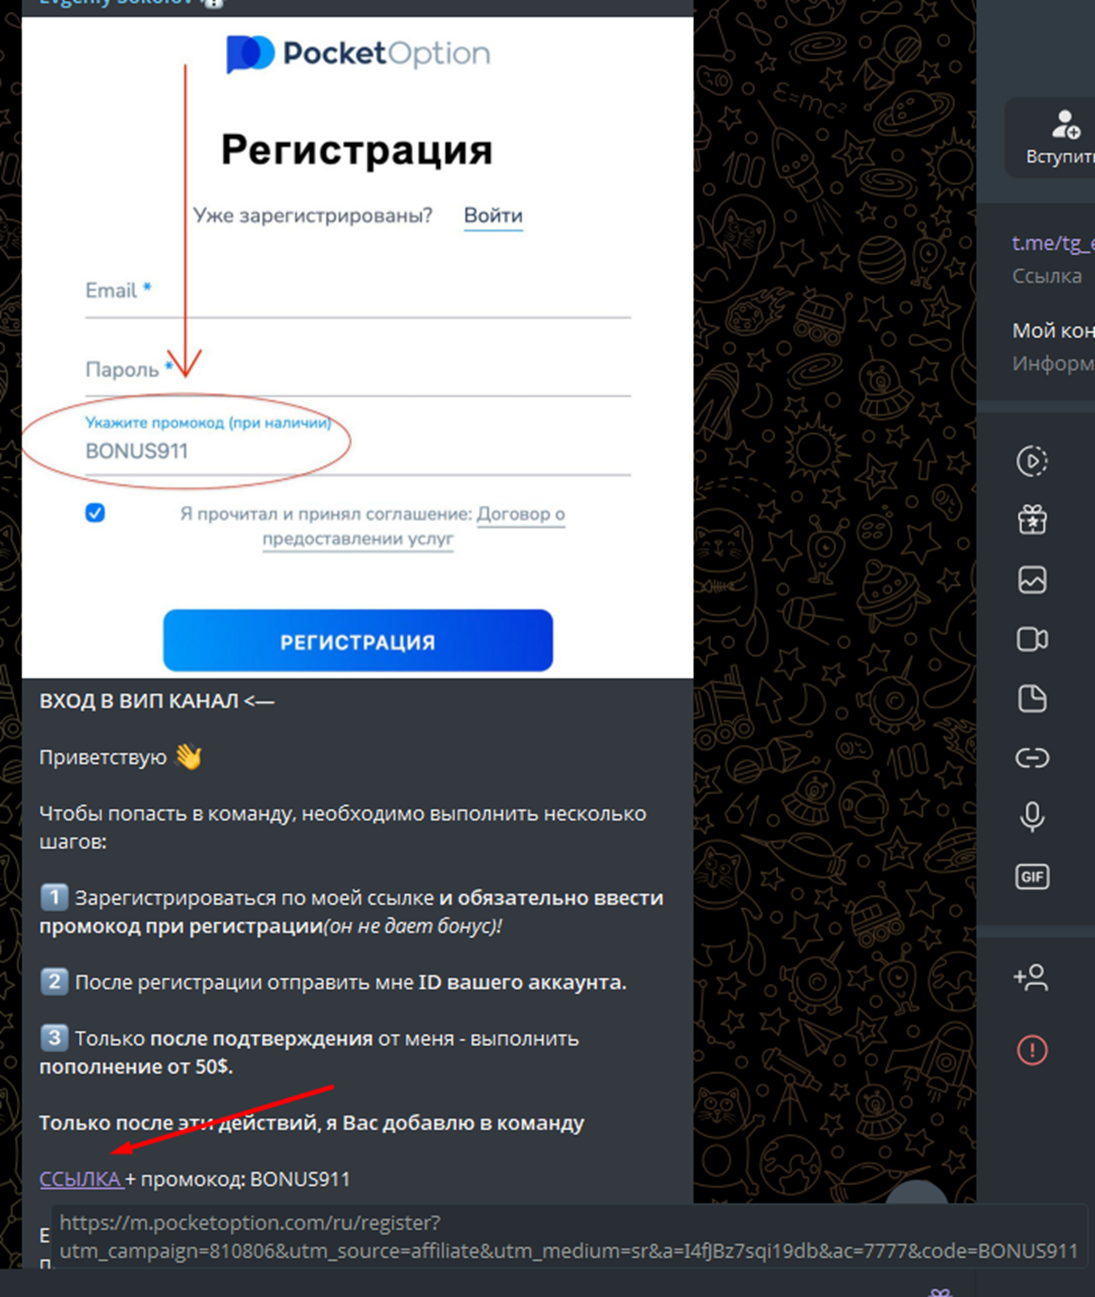Click the Войти login link
This screenshot has height=1297, width=1095.
coord(493,216)
